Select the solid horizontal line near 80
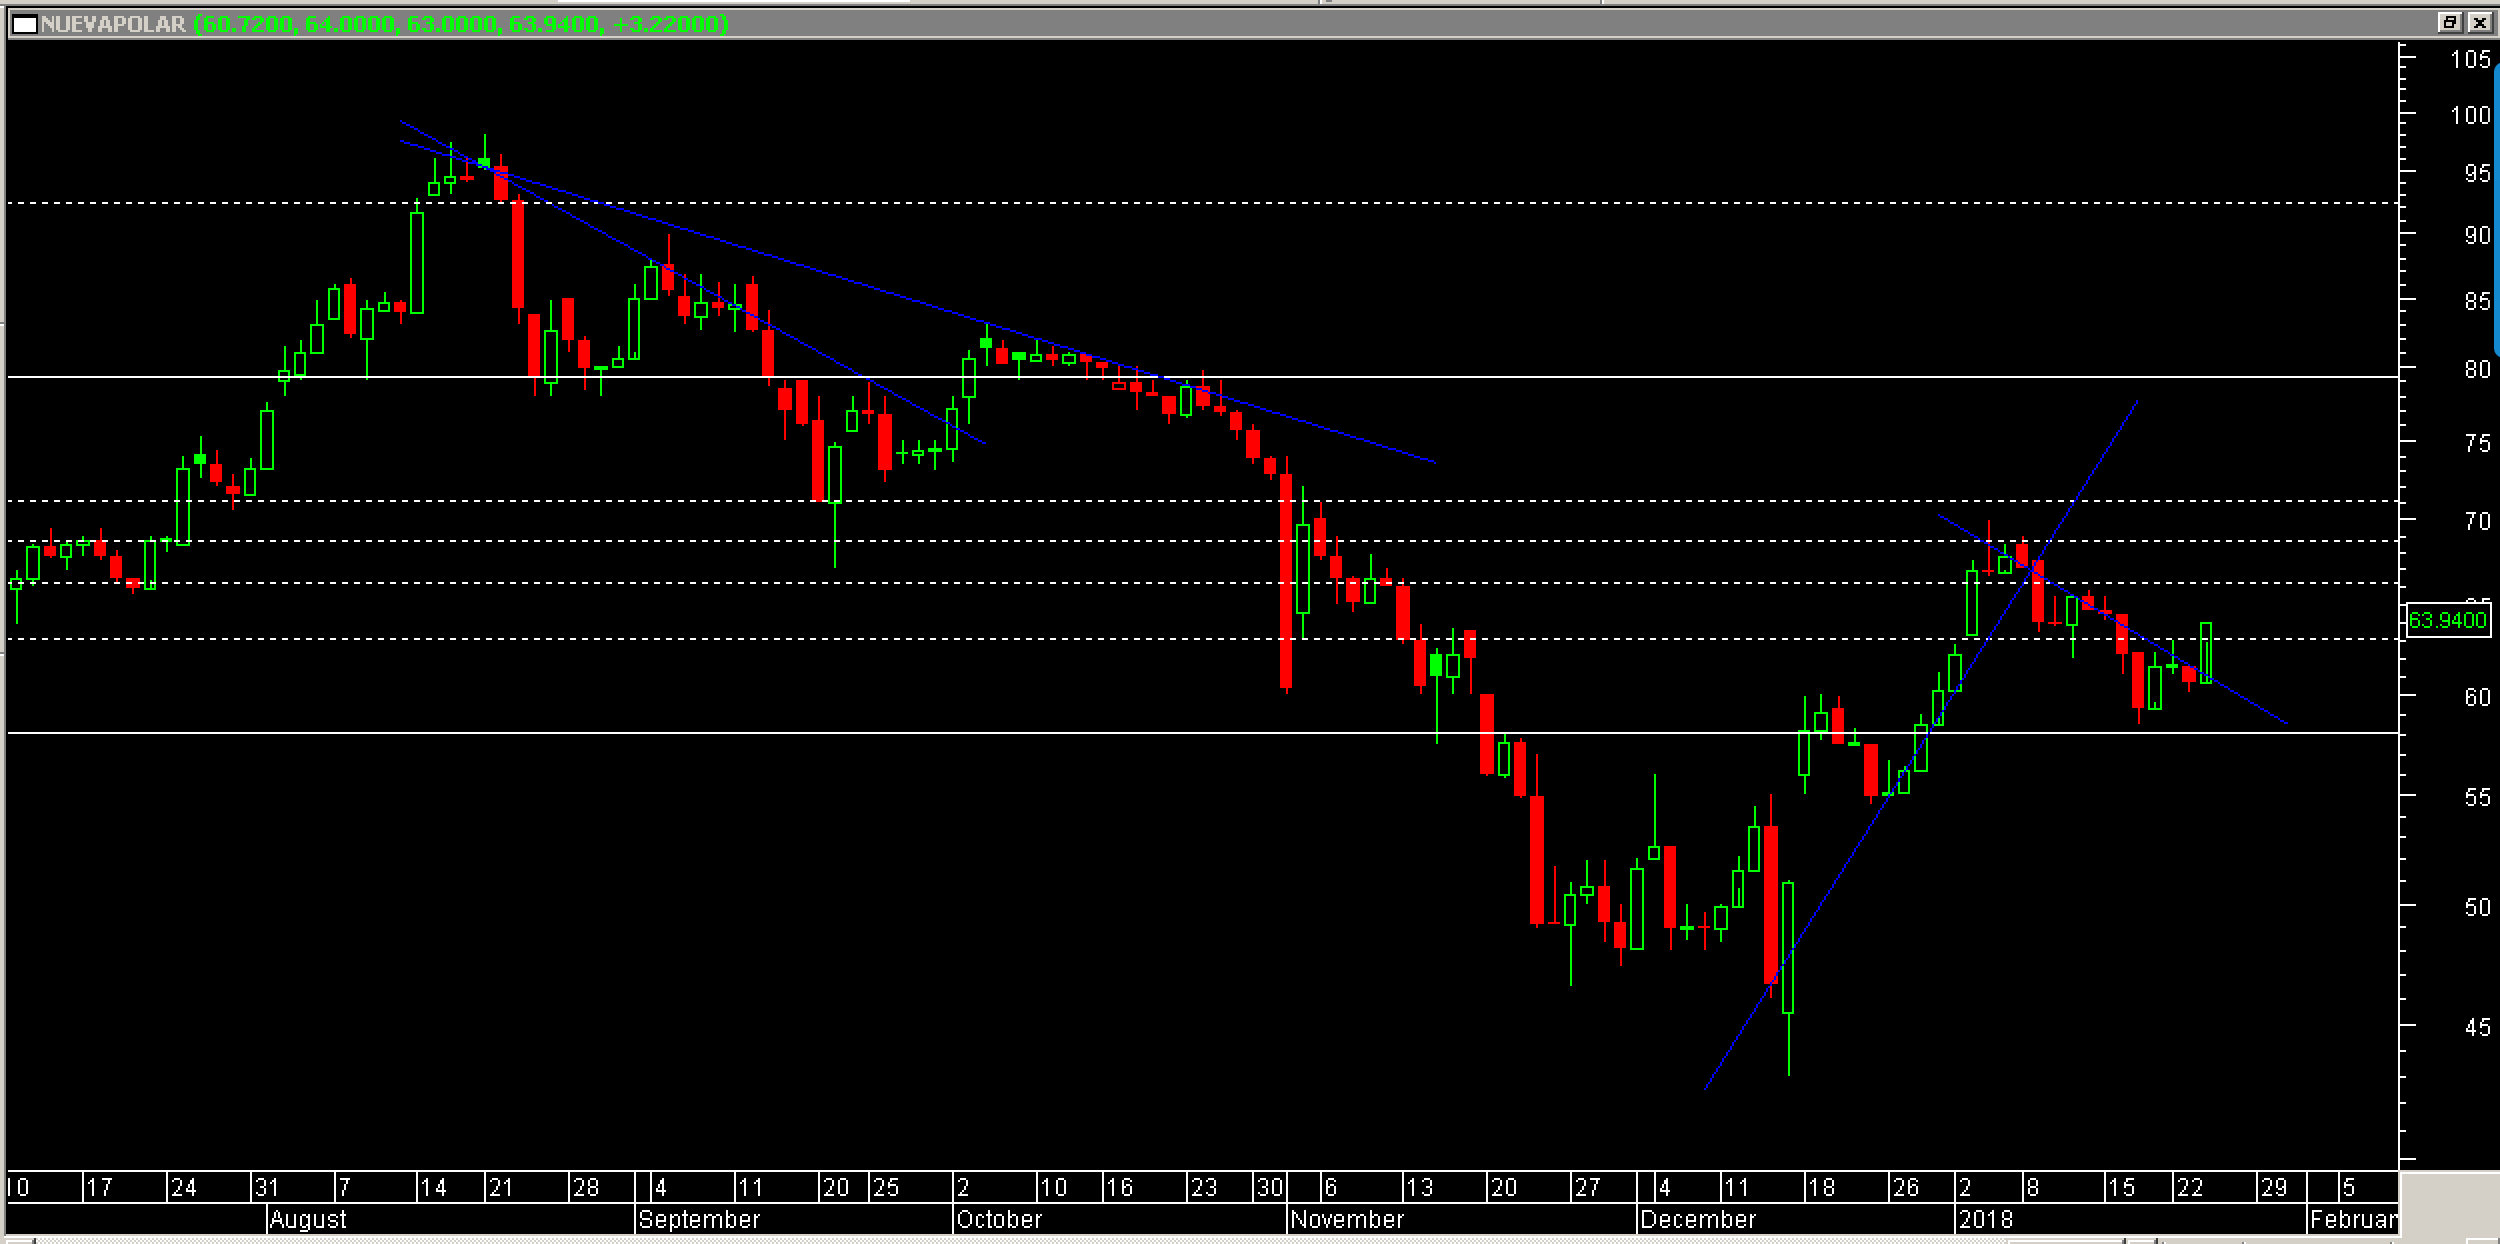Image resolution: width=2500 pixels, height=1244 pixels. 1203,377
